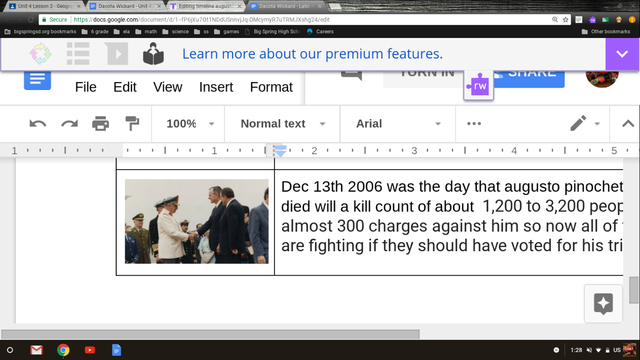Open Gmail from the shelf
Image resolution: width=640 pixels, height=360 pixels.
pos(36,350)
